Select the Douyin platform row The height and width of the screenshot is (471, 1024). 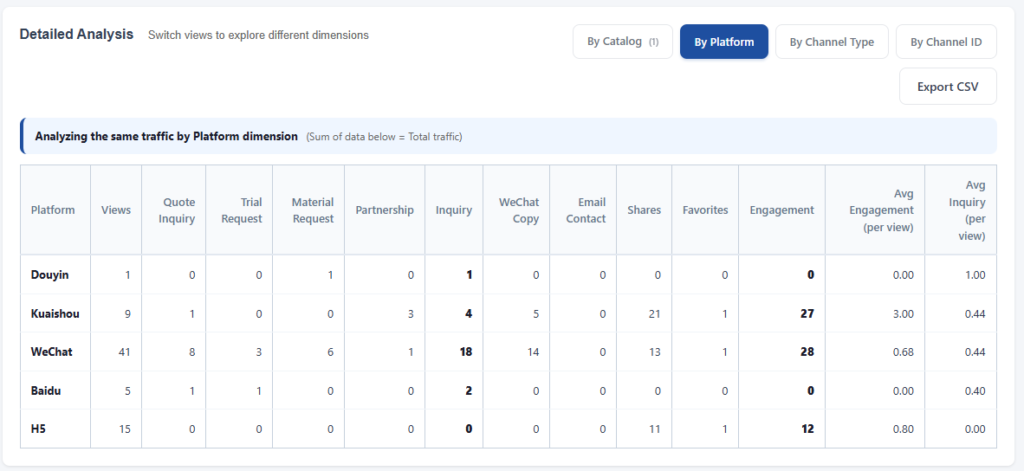point(508,275)
